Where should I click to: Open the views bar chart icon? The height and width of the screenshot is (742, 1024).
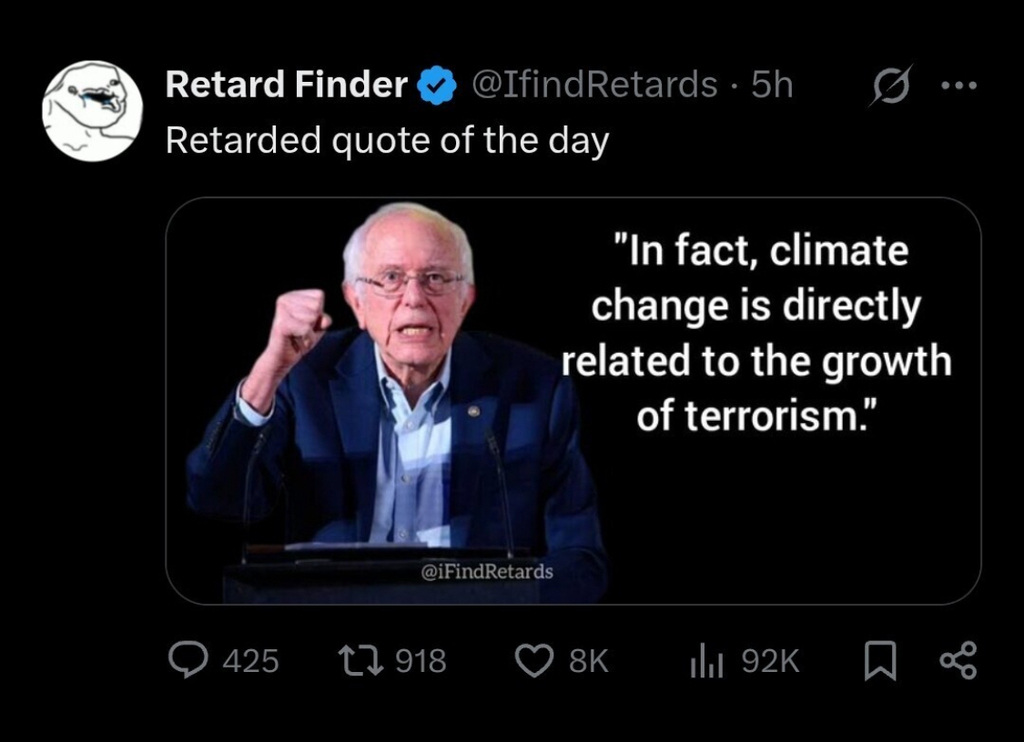[x=706, y=660]
